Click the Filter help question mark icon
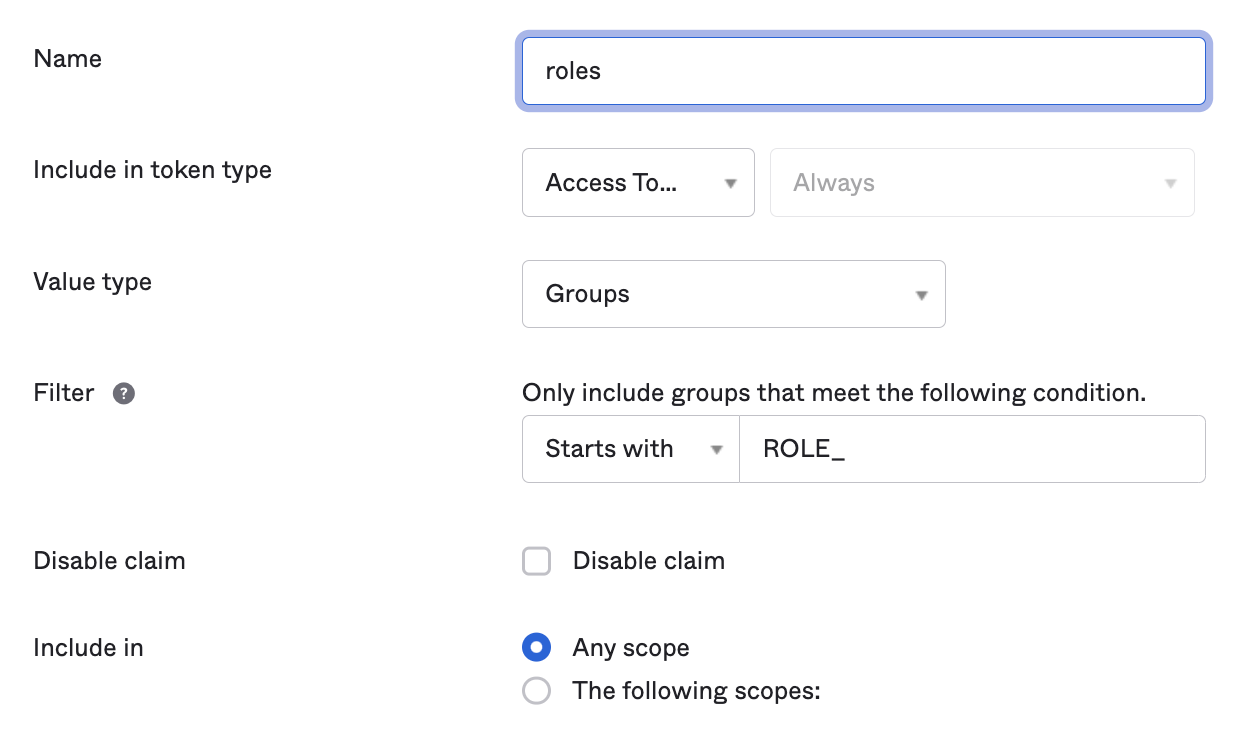Viewport: 1250px width, 748px height. click(124, 393)
